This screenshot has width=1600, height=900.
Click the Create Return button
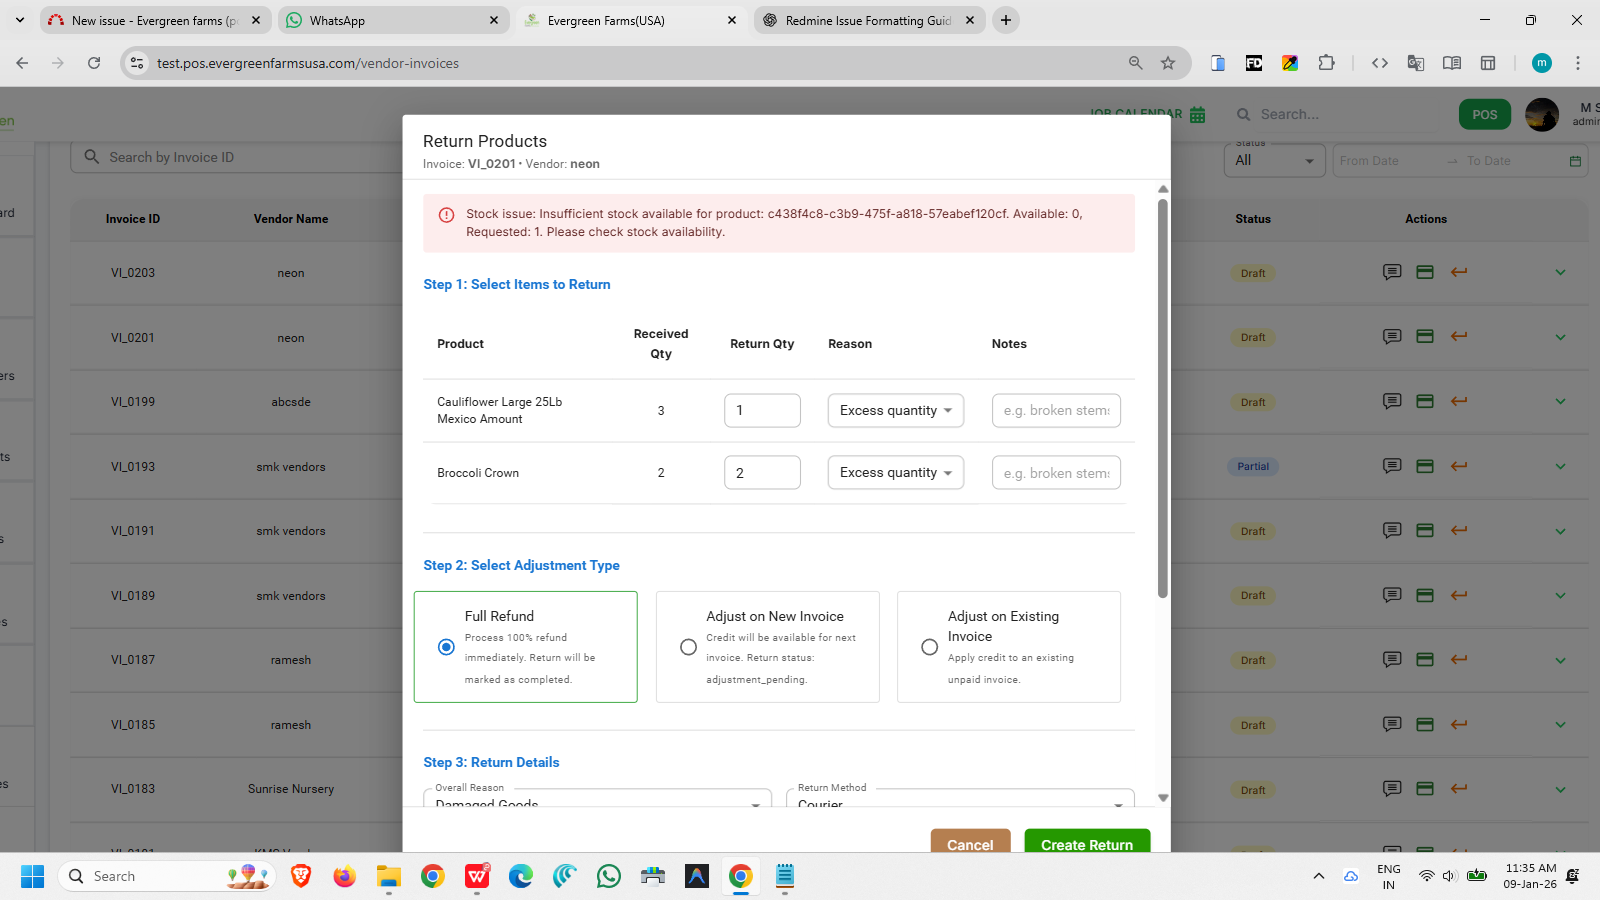click(x=1087, y=842)
